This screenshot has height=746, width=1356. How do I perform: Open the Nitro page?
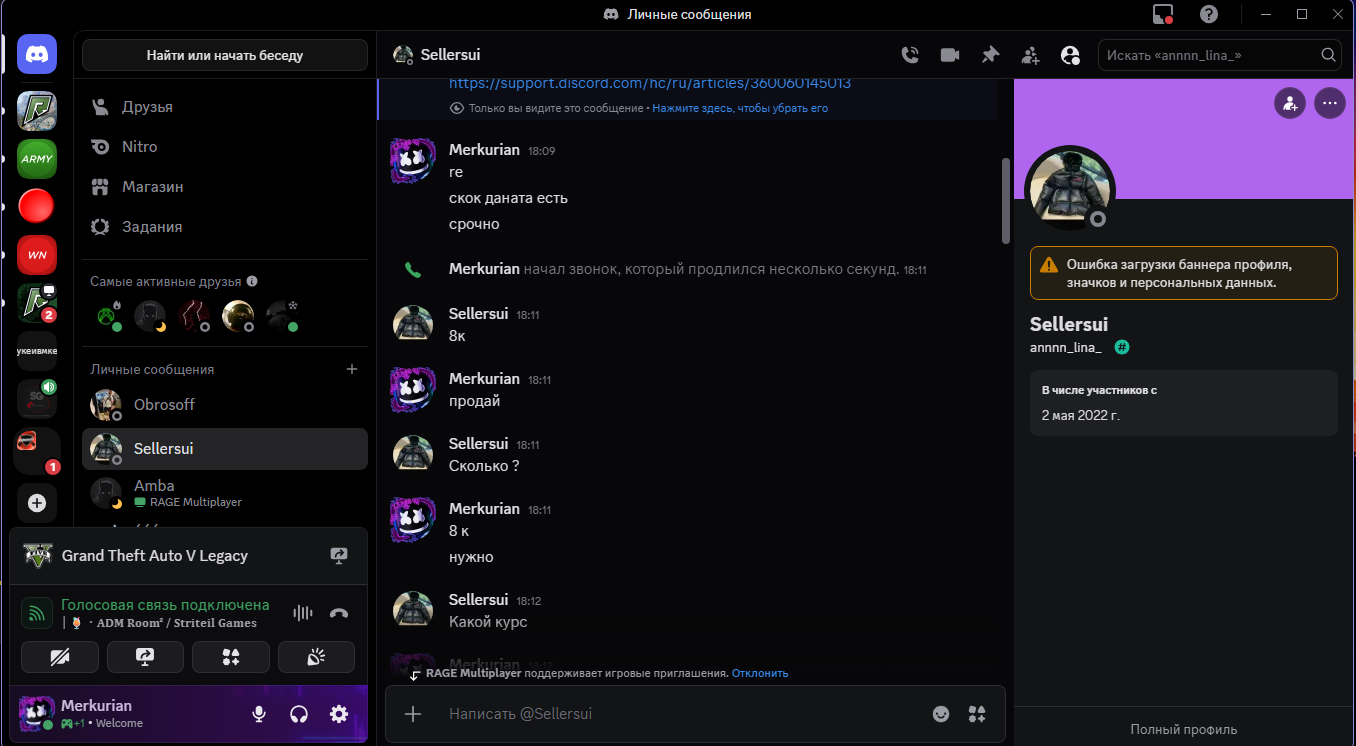click(x=140, y=147)
